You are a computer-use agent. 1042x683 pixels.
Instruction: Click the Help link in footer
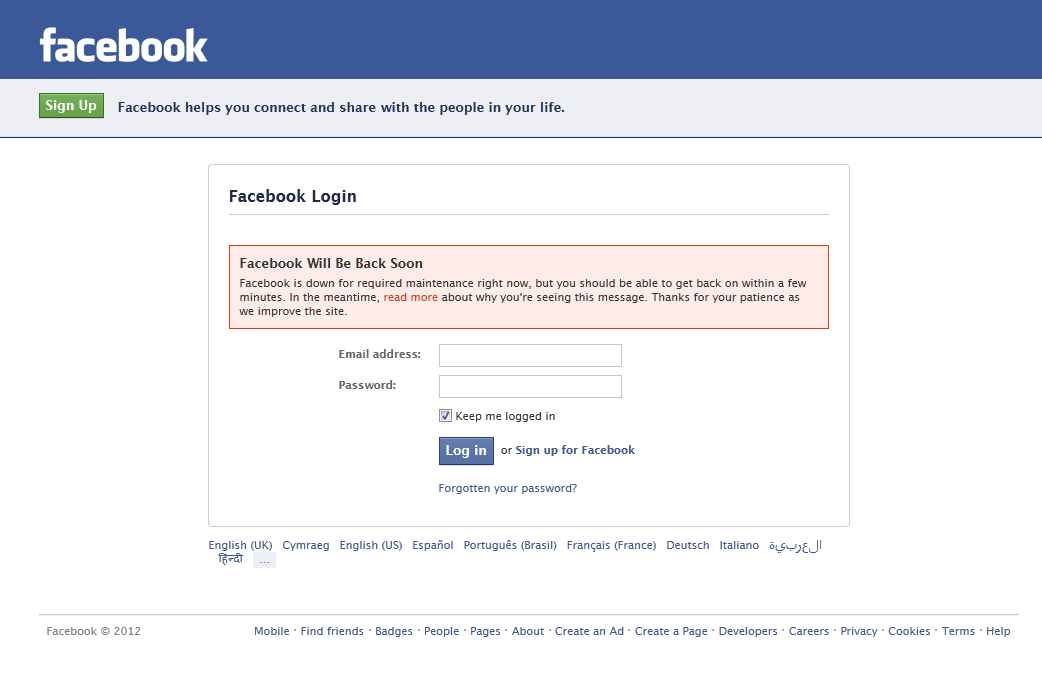(998, 631)
